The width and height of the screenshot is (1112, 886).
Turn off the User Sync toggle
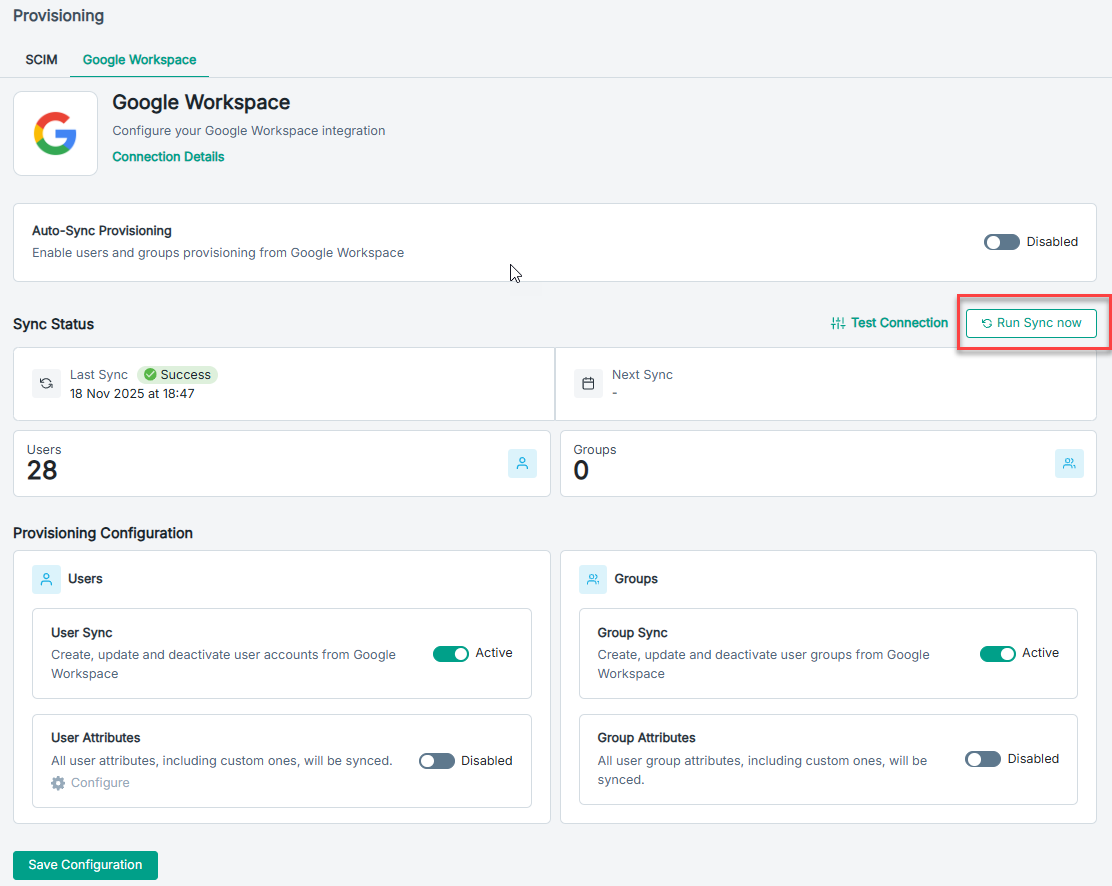451,654
